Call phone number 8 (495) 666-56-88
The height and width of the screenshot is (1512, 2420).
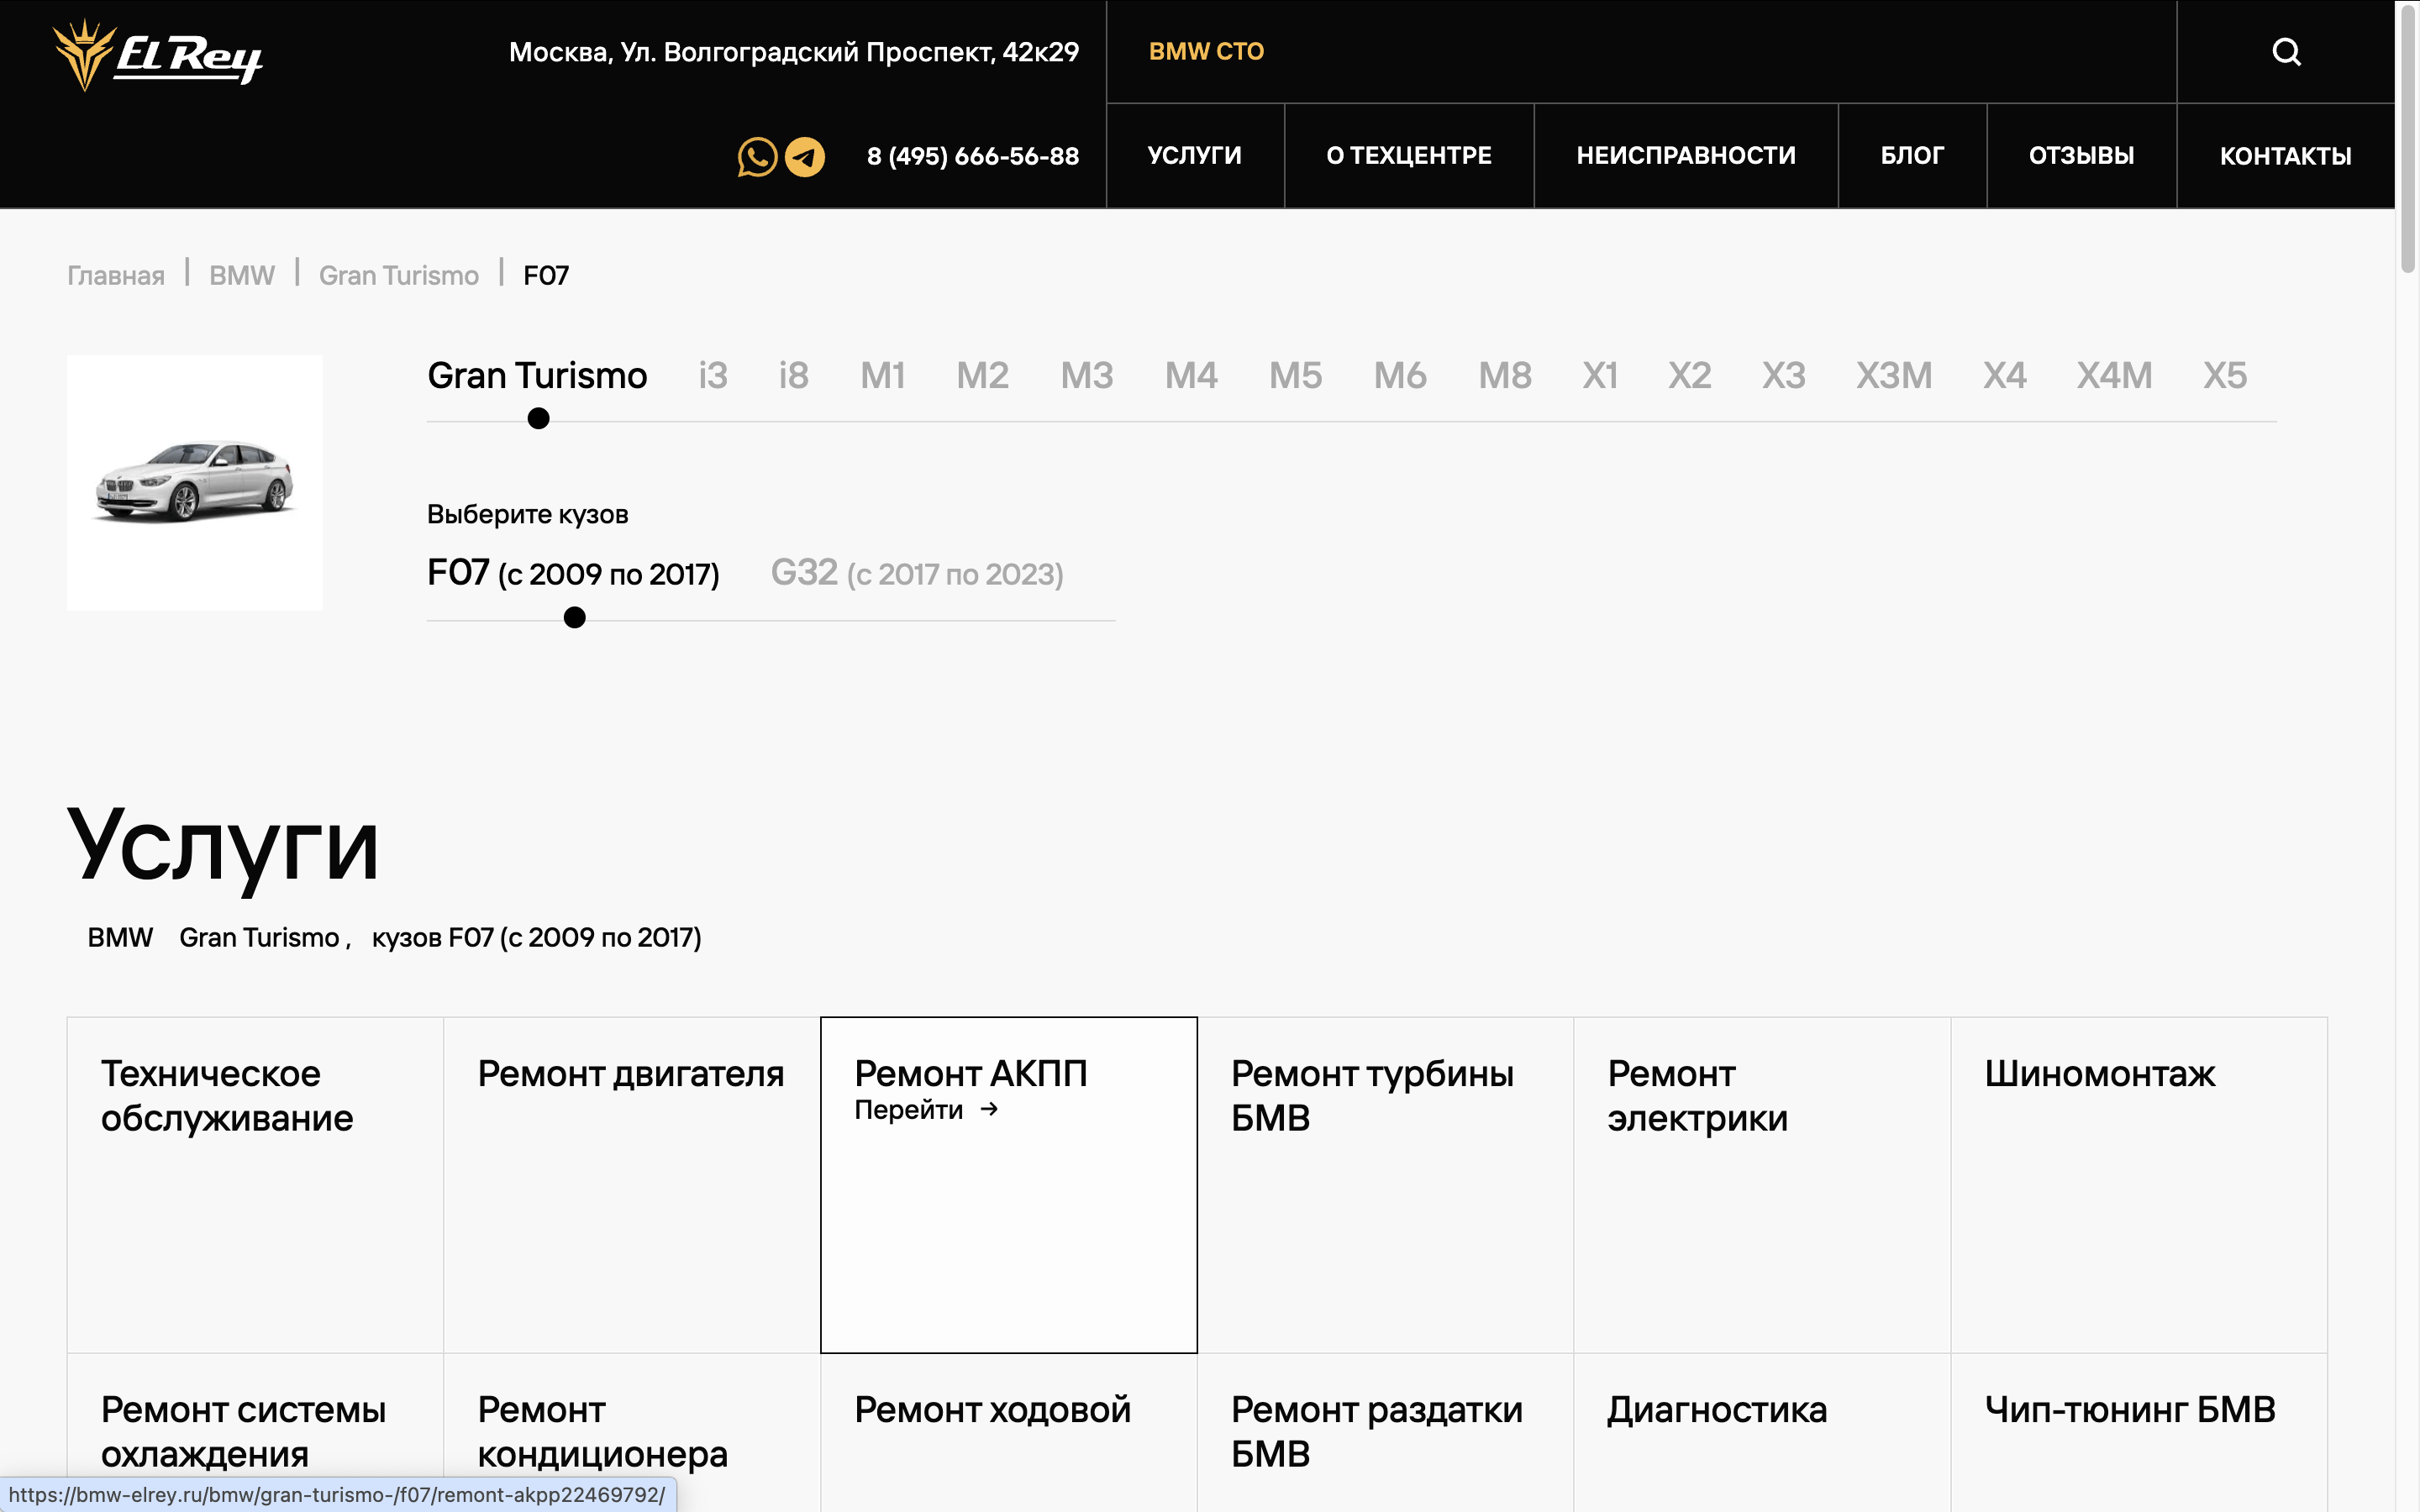pos(972,157)
